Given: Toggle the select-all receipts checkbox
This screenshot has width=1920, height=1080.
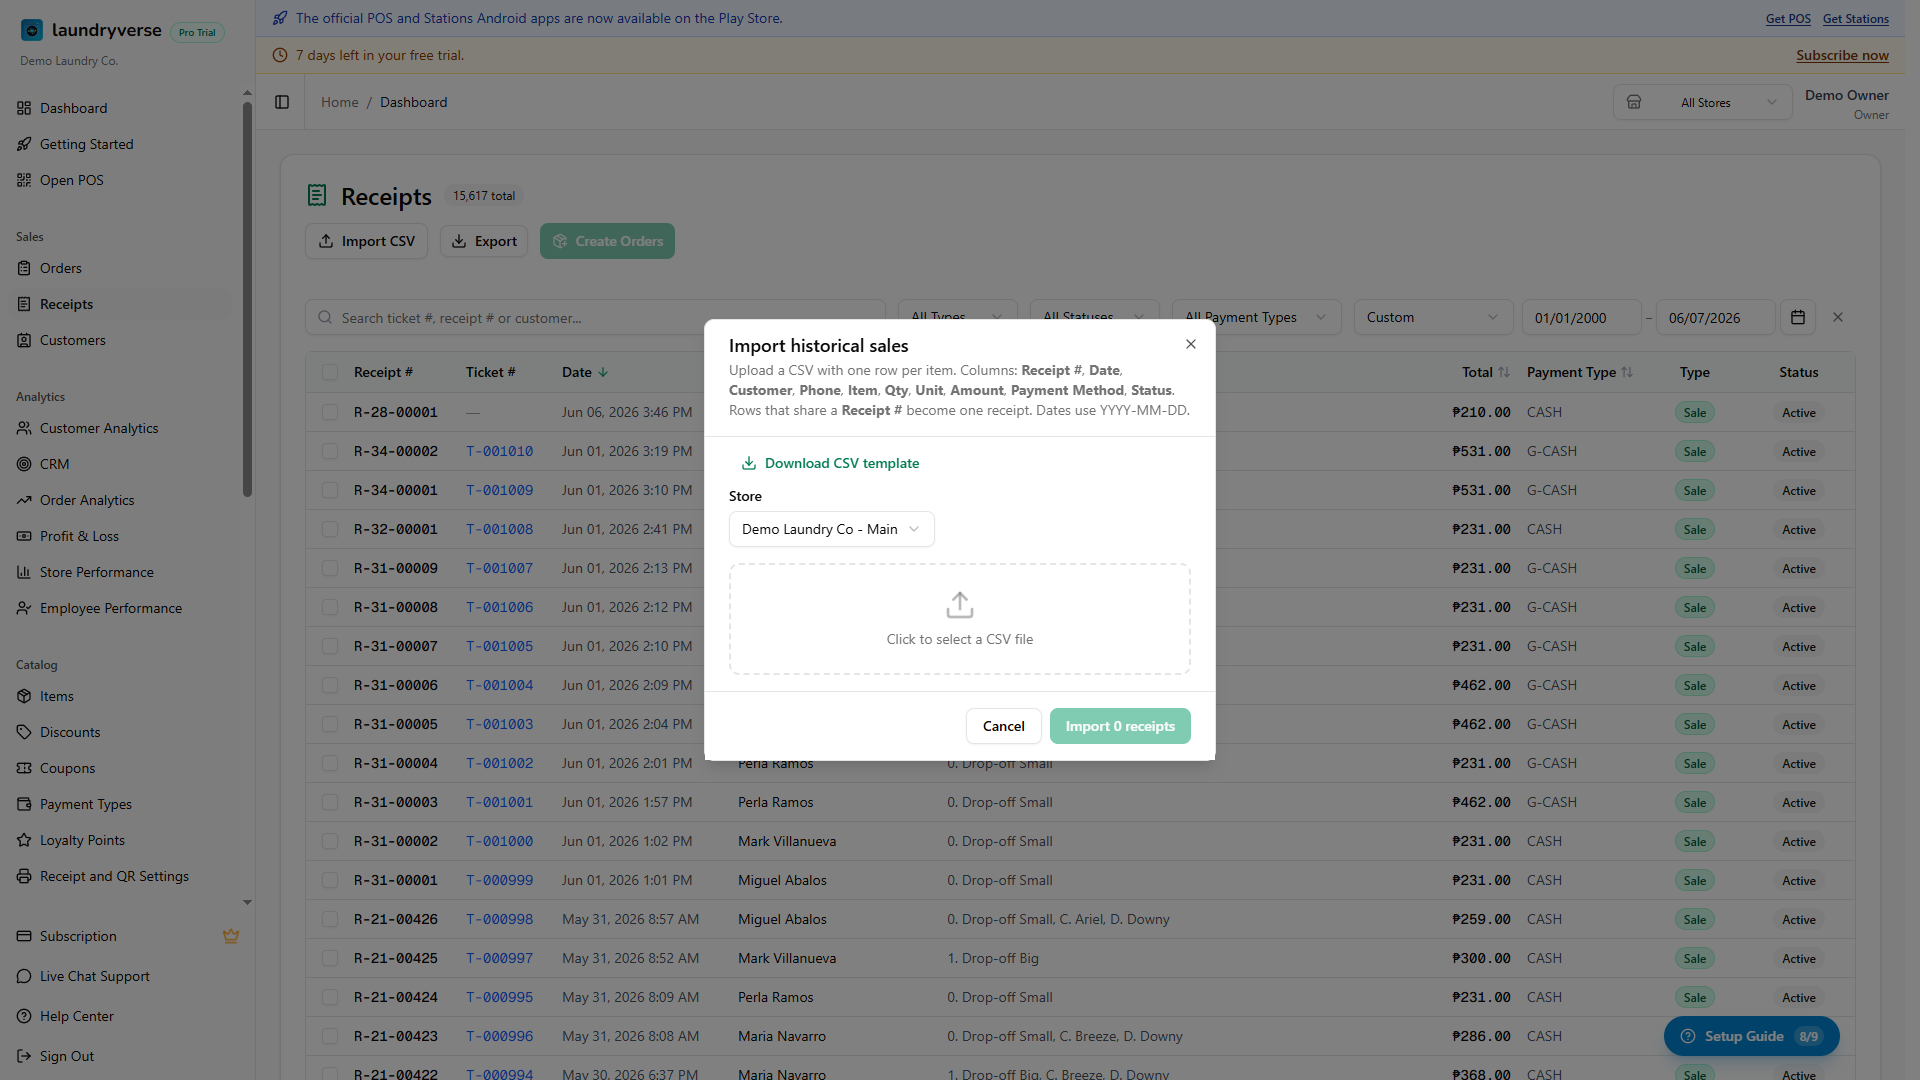Looking at the screenshot, I should click(x=330, y=372).
